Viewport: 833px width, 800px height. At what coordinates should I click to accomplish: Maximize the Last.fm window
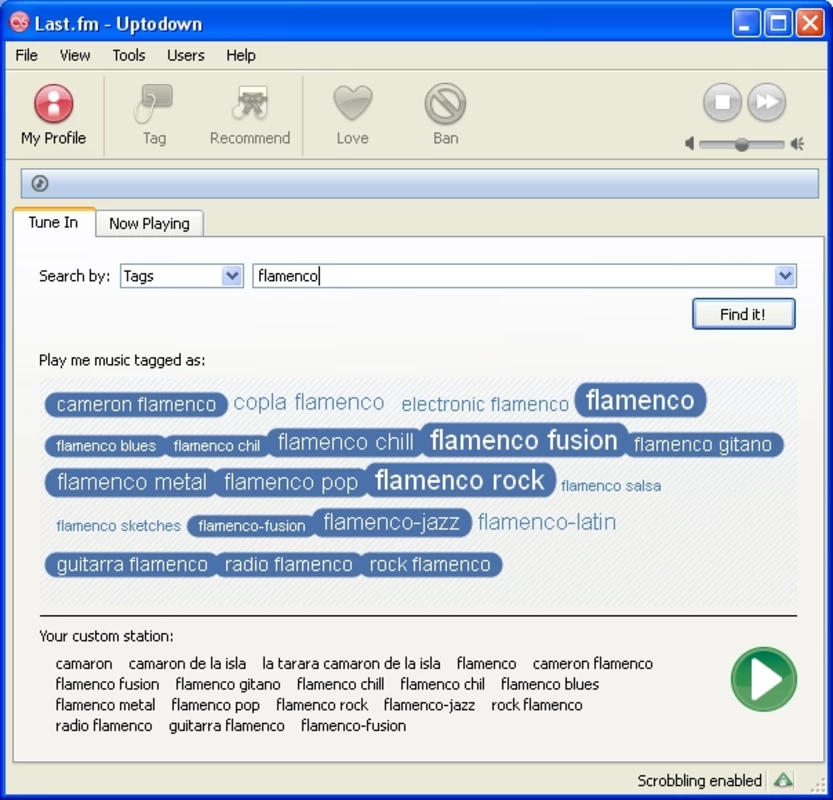778,23
